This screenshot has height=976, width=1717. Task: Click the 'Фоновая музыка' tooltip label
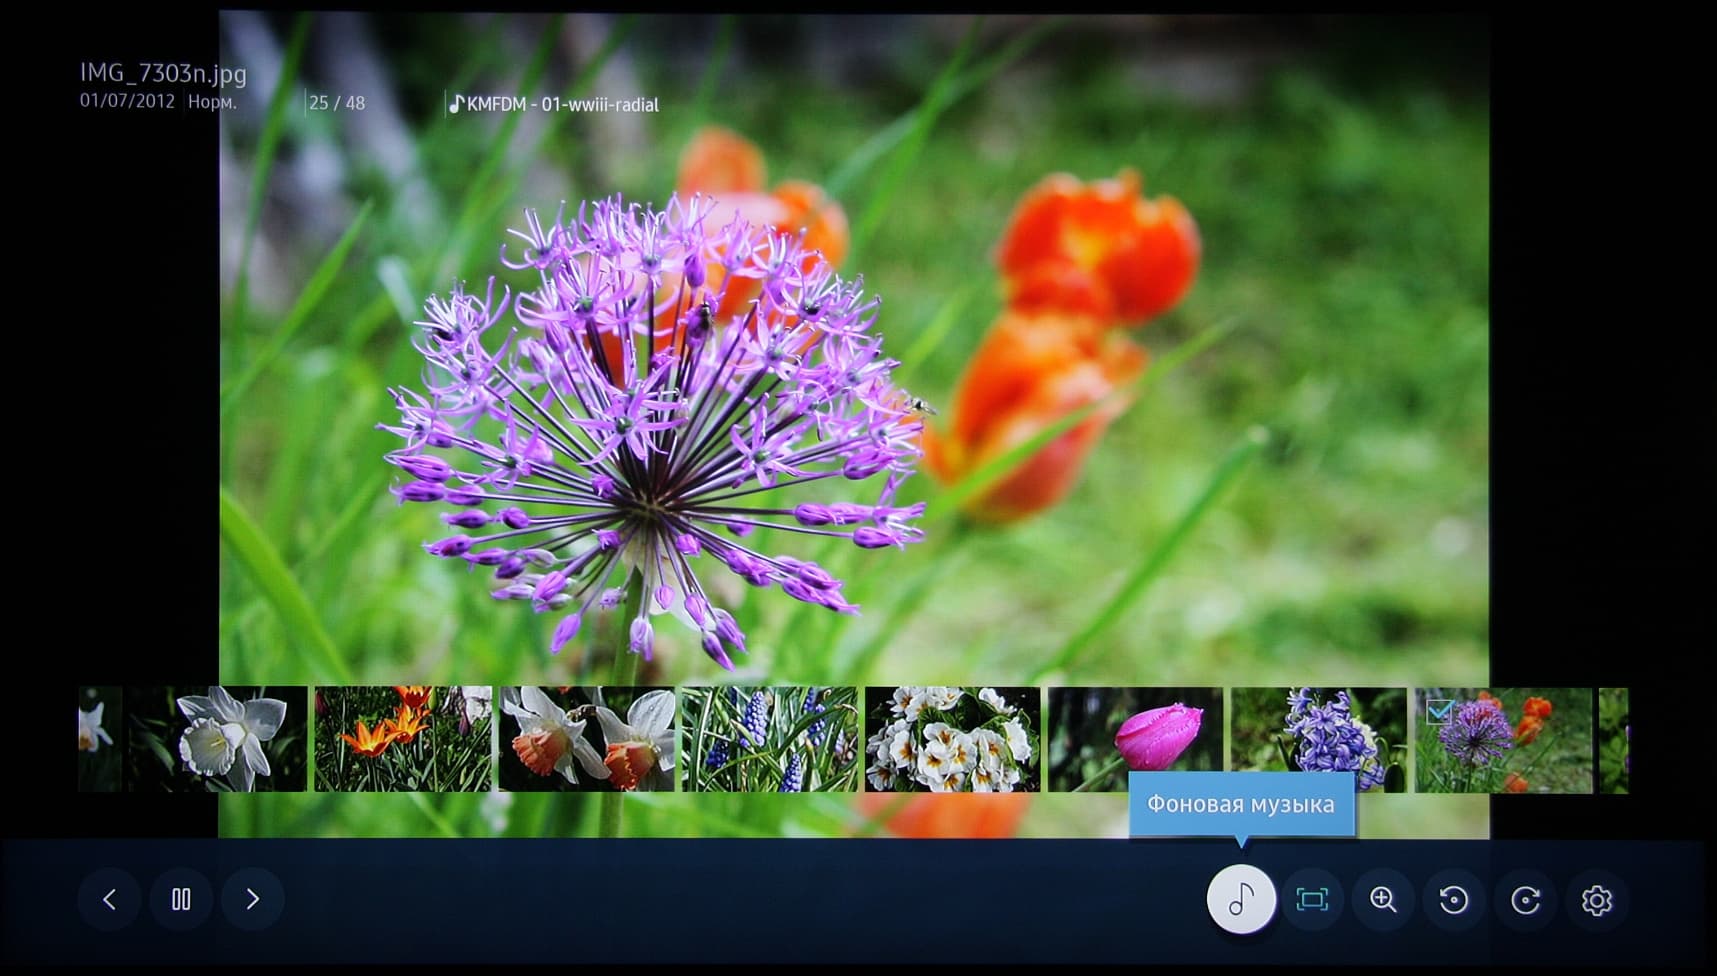[x=1241, y=804]
